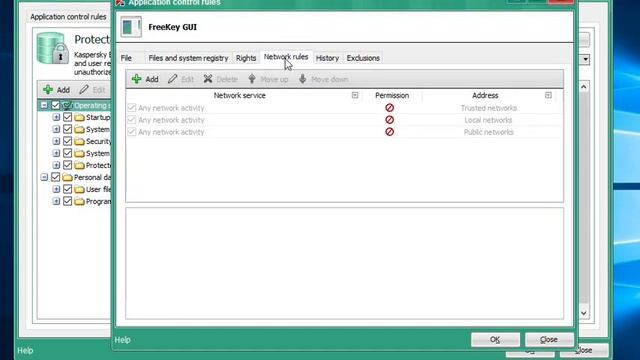This screenshot has width=640, height=360.
Task: Click the Edit pencil in Network rules toolbar
Action: point(180,79)
